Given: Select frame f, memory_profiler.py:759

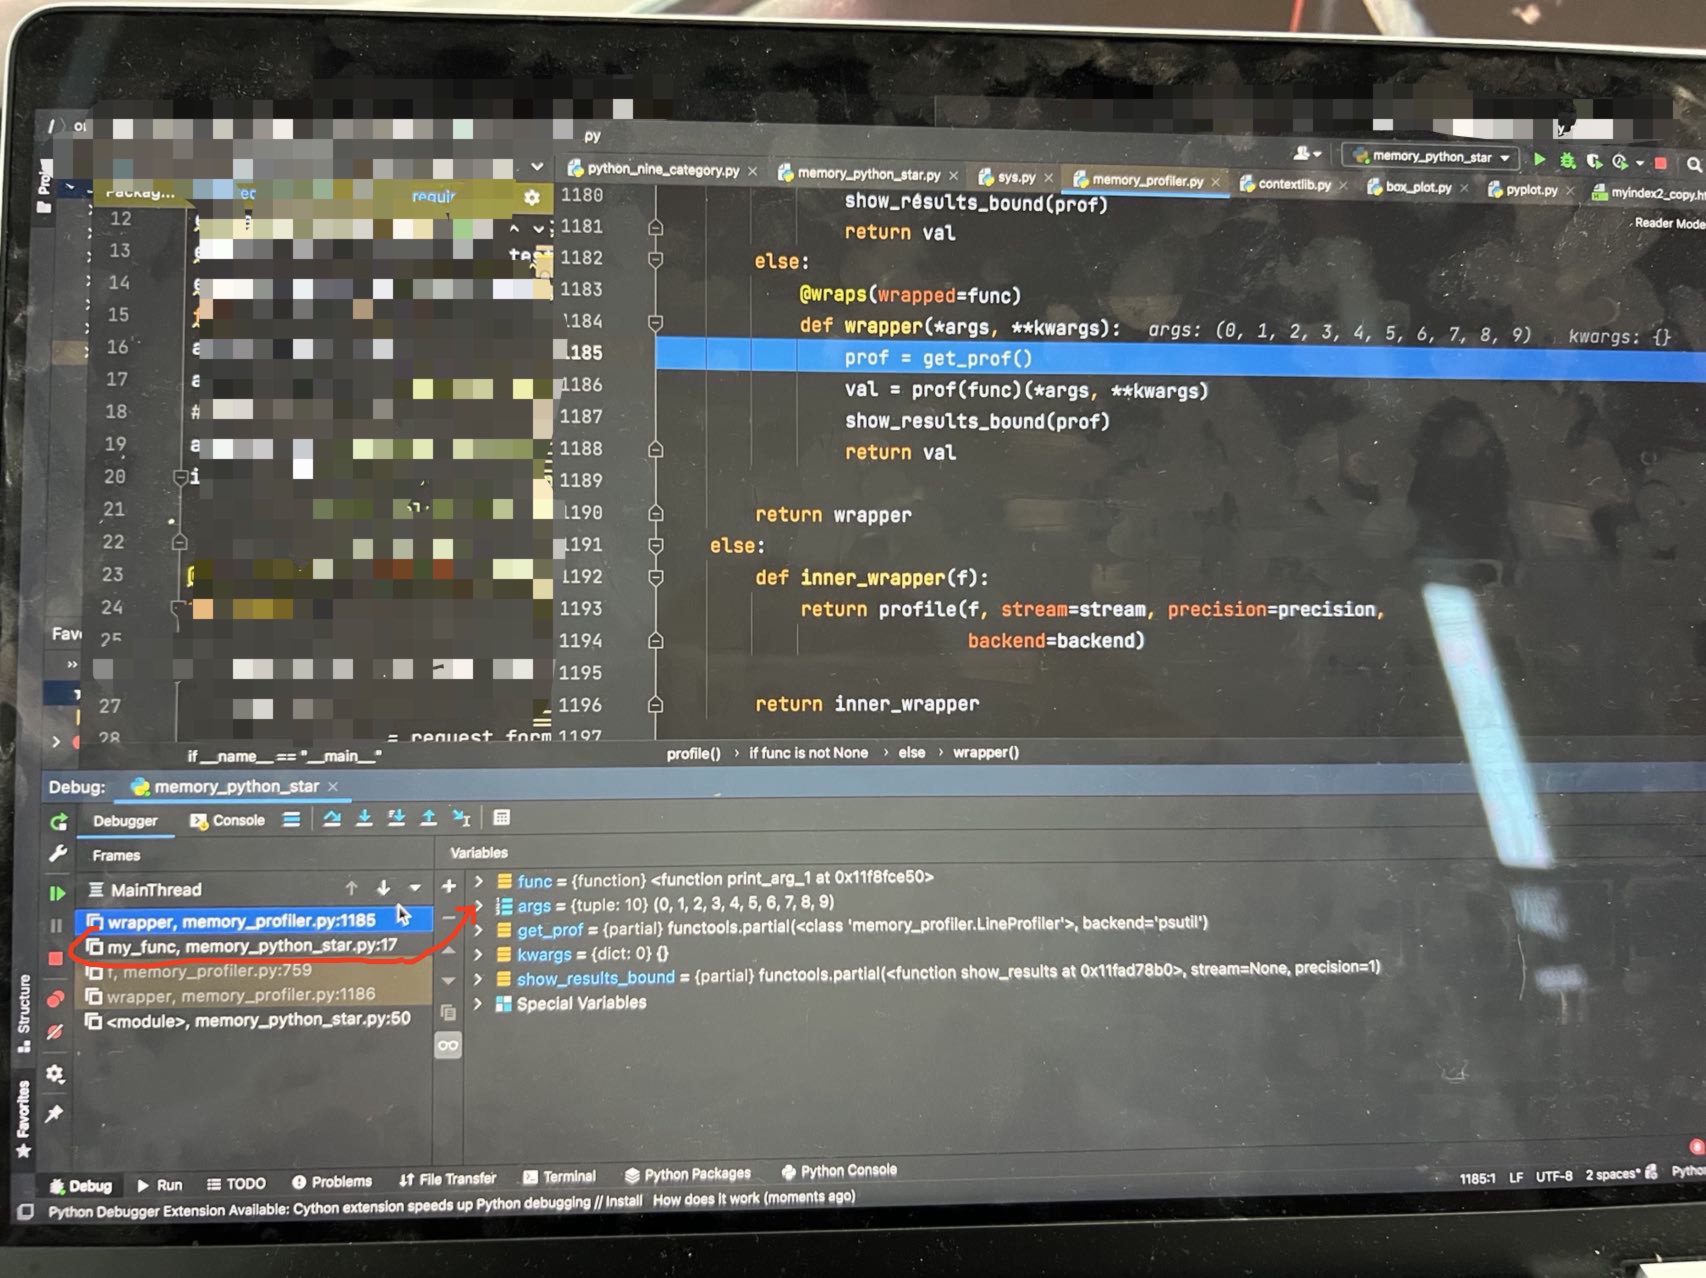Looking at the screenshot, I should click(x=253, y=970).
